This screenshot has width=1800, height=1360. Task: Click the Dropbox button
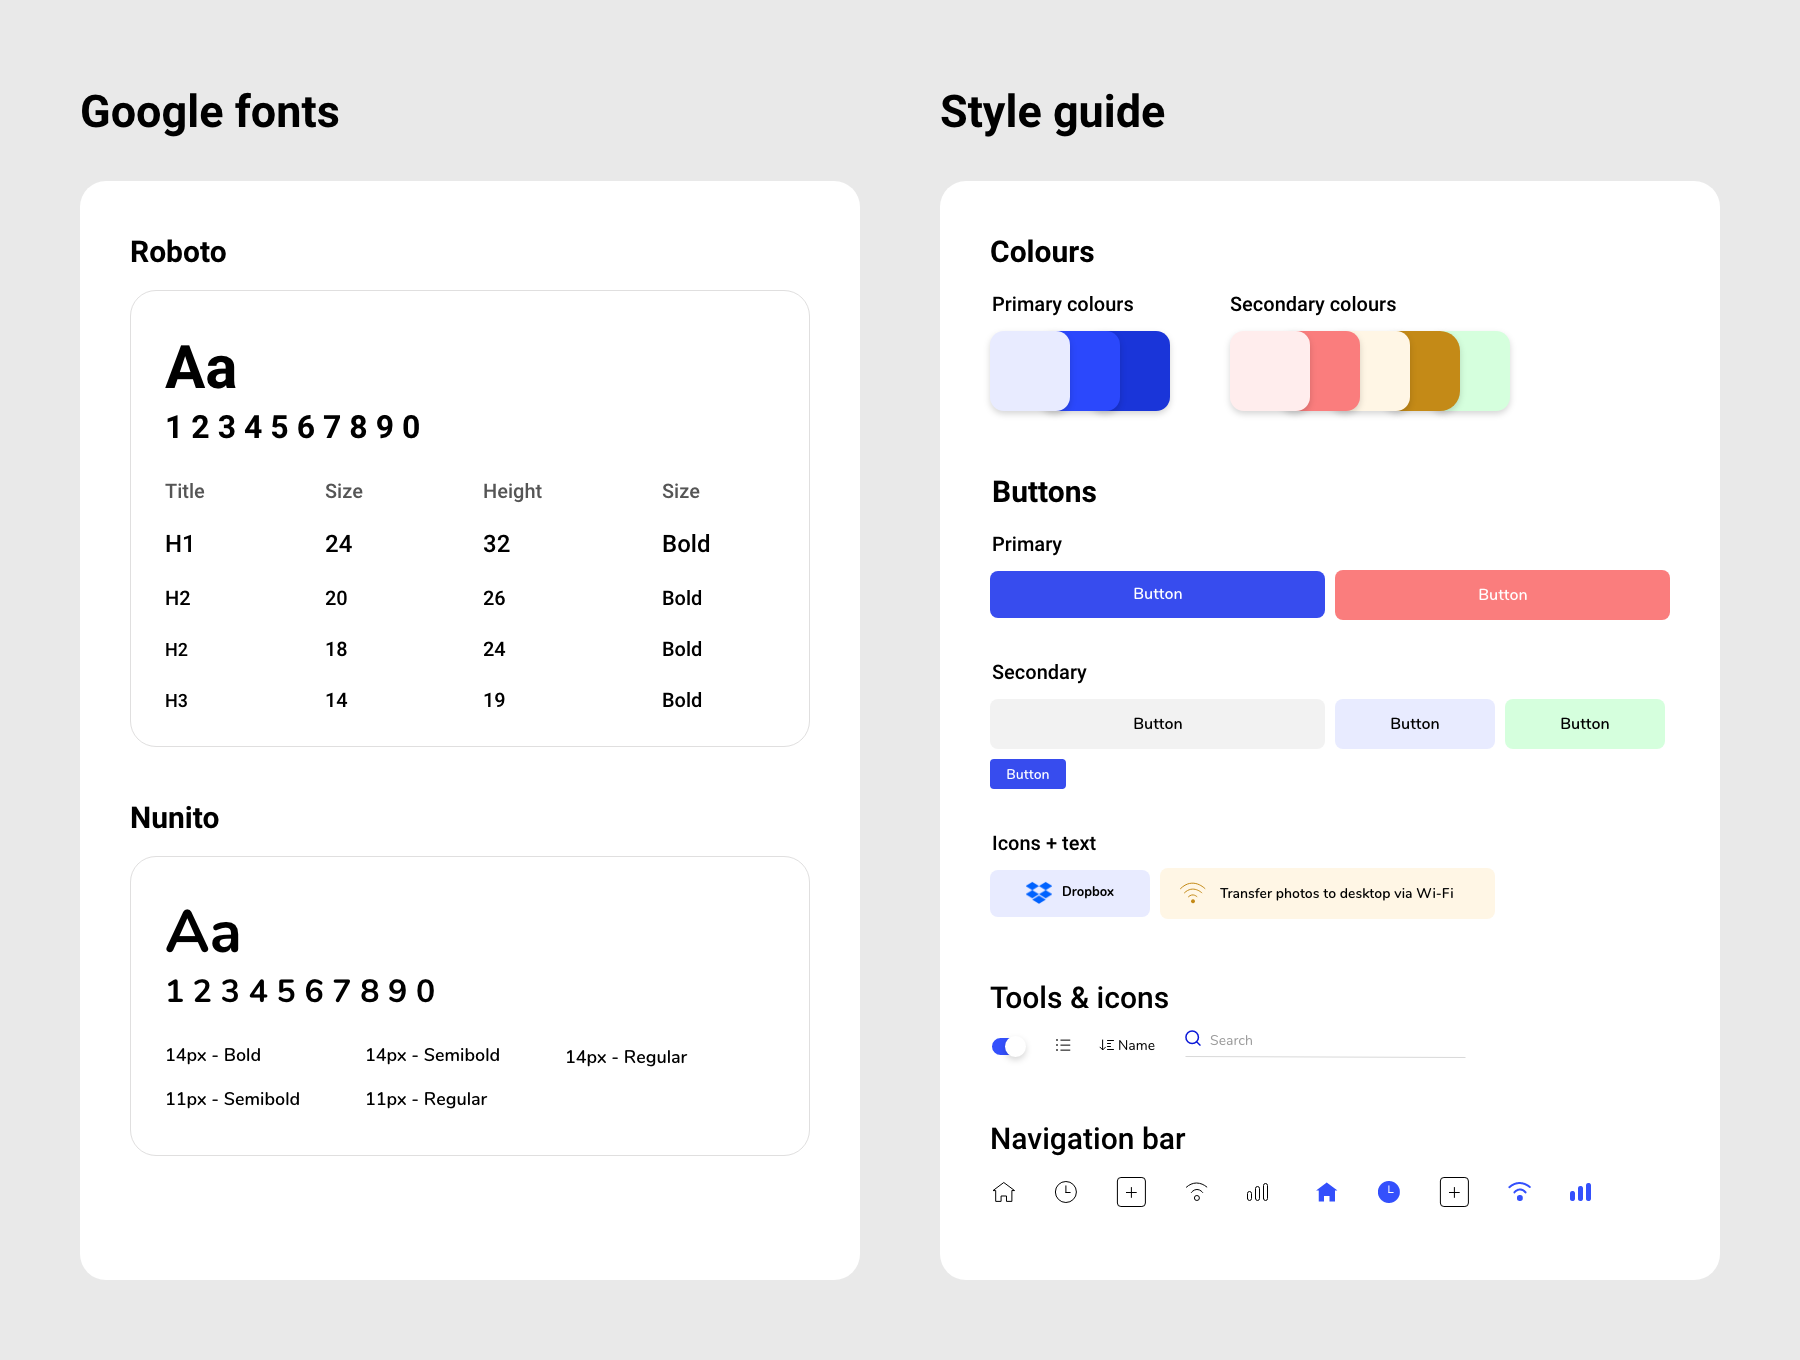click(1070, 892)
